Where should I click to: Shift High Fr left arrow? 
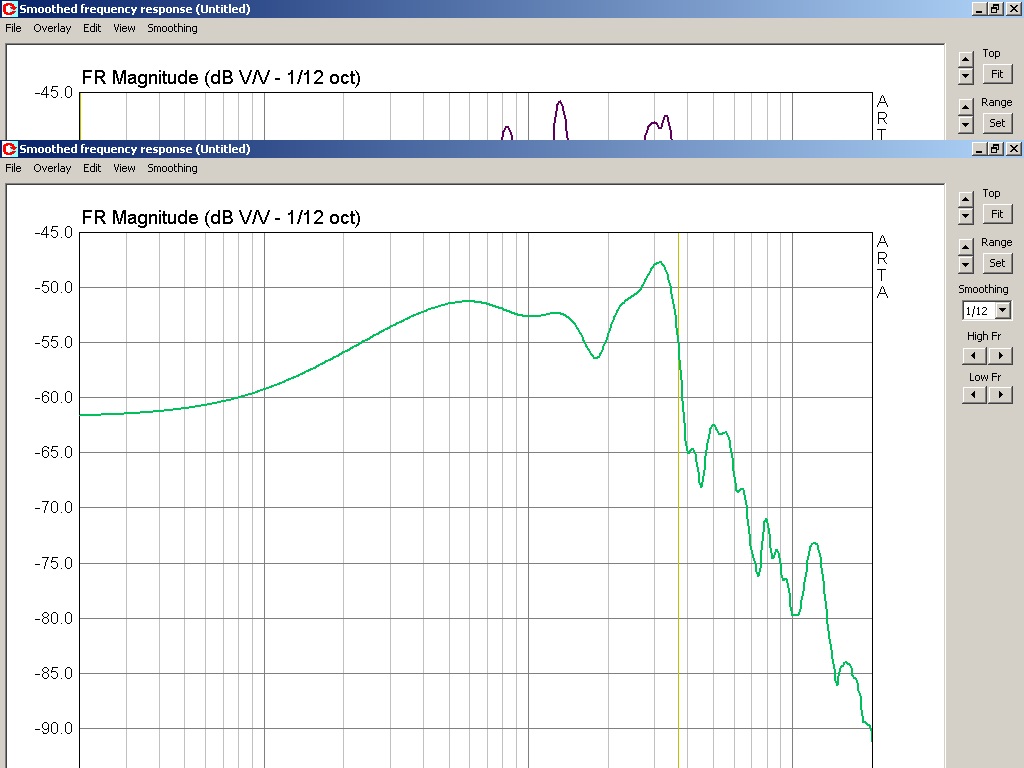(x=974, y=356)
